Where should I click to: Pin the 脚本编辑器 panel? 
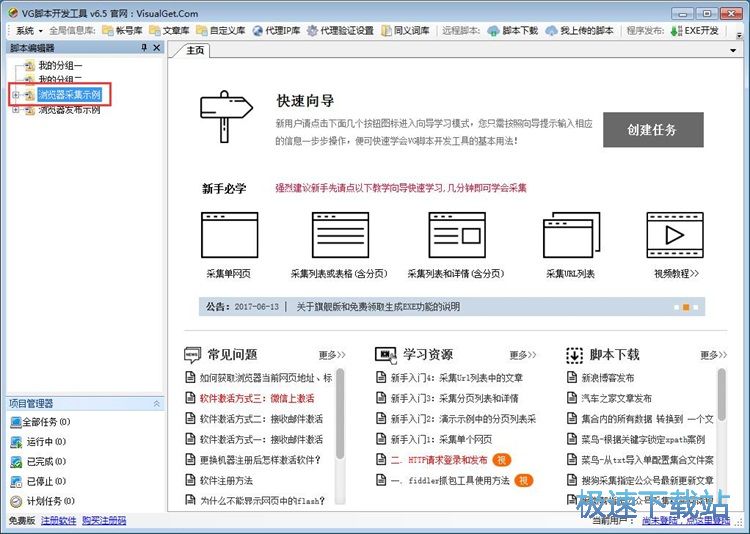click(144, 47)
